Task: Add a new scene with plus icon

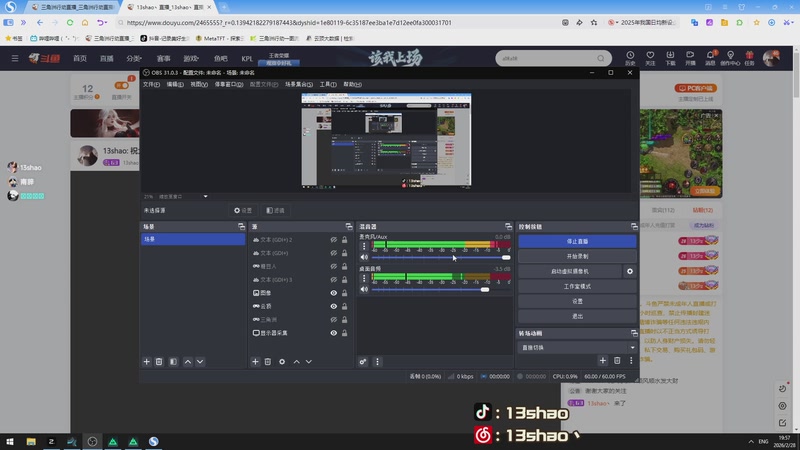Action: click(x=146, y=362)
